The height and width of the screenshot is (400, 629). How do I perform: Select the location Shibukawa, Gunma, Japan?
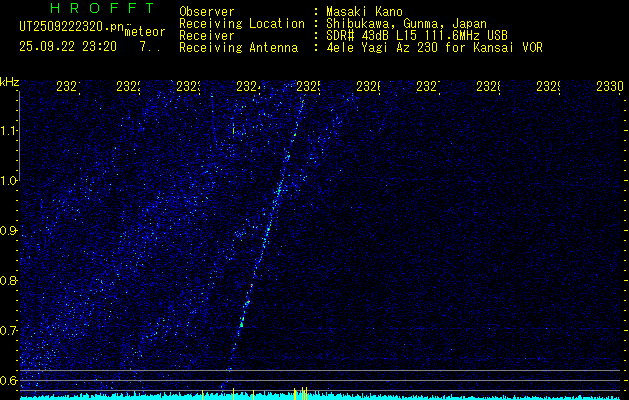pyautogui.click(x=406, y=24)
